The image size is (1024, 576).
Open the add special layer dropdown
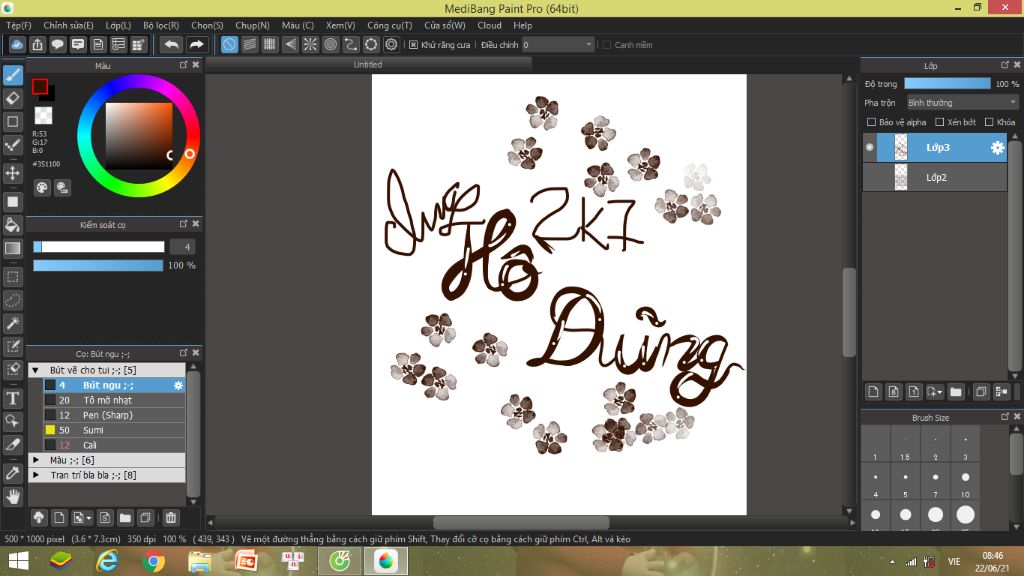(935, 392)
